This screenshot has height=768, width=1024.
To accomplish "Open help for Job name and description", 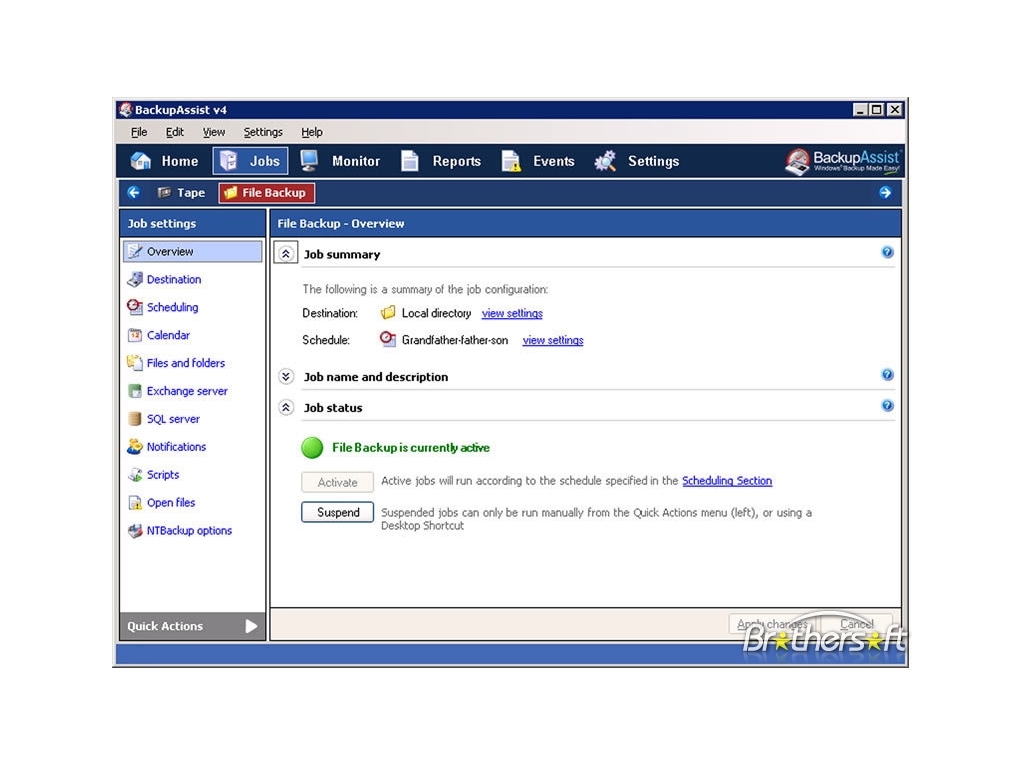I will pyautogui.click(x=887, y=375).
